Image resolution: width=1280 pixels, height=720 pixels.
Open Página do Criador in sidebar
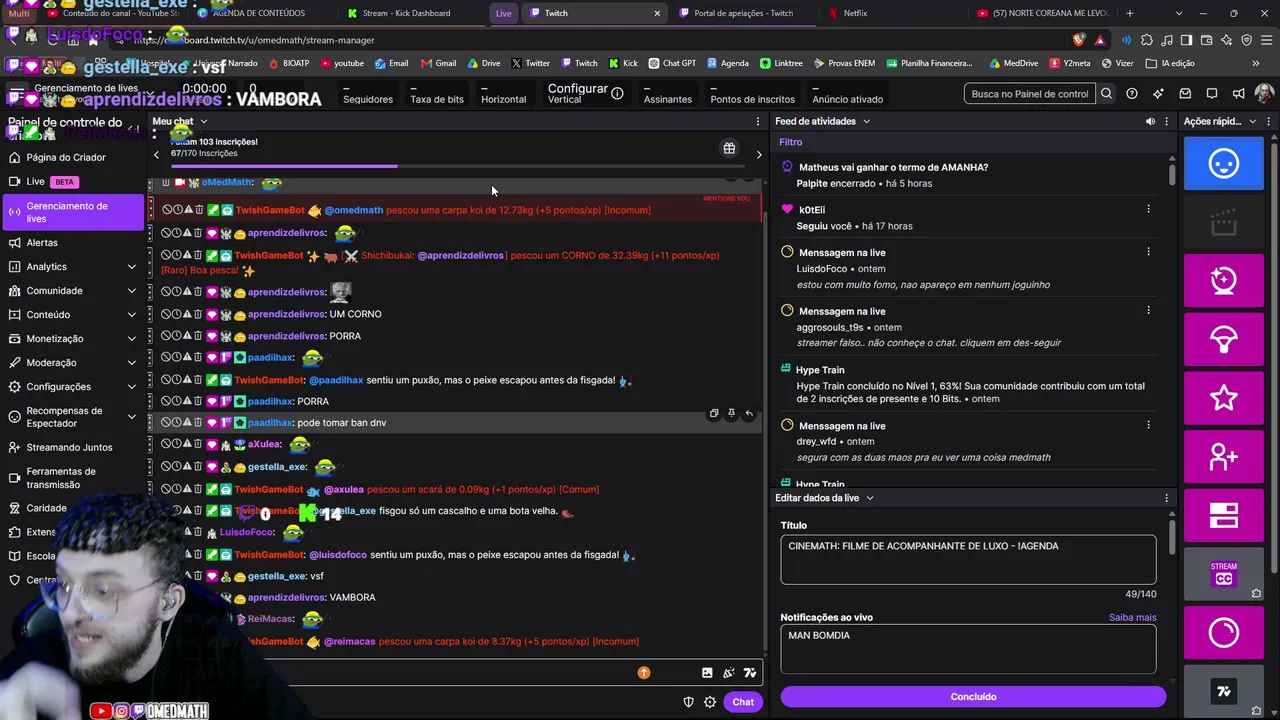click(x=72, y=157)
